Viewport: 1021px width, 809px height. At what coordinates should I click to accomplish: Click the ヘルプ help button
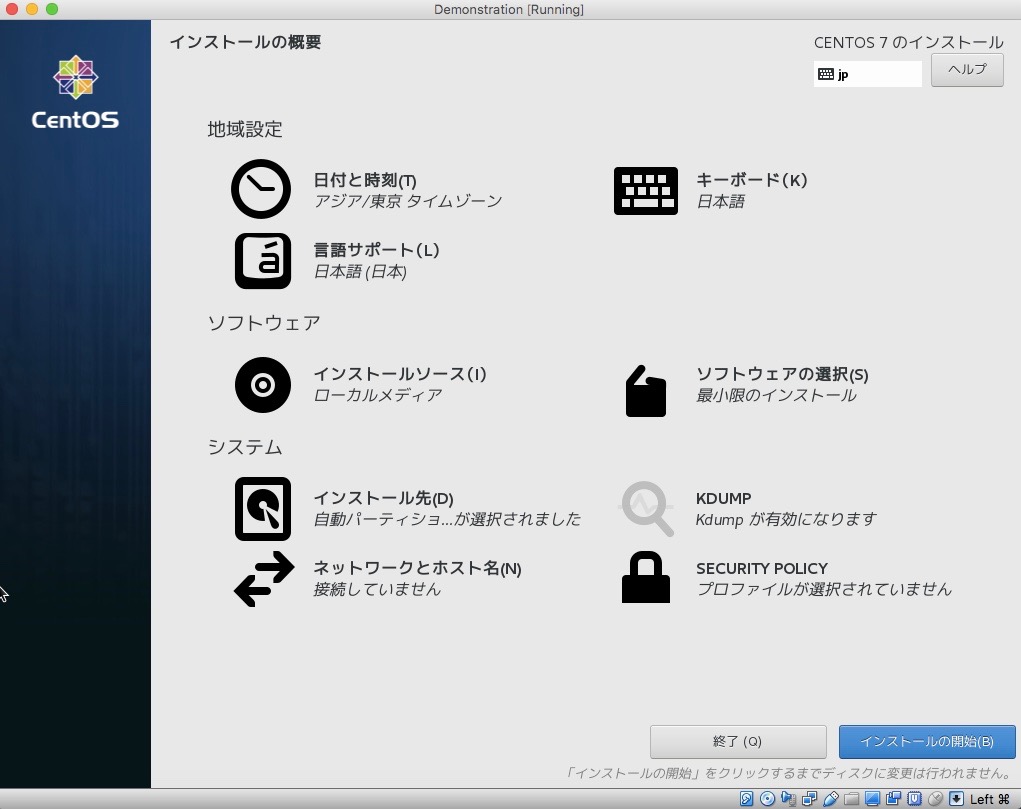(967, 70)
